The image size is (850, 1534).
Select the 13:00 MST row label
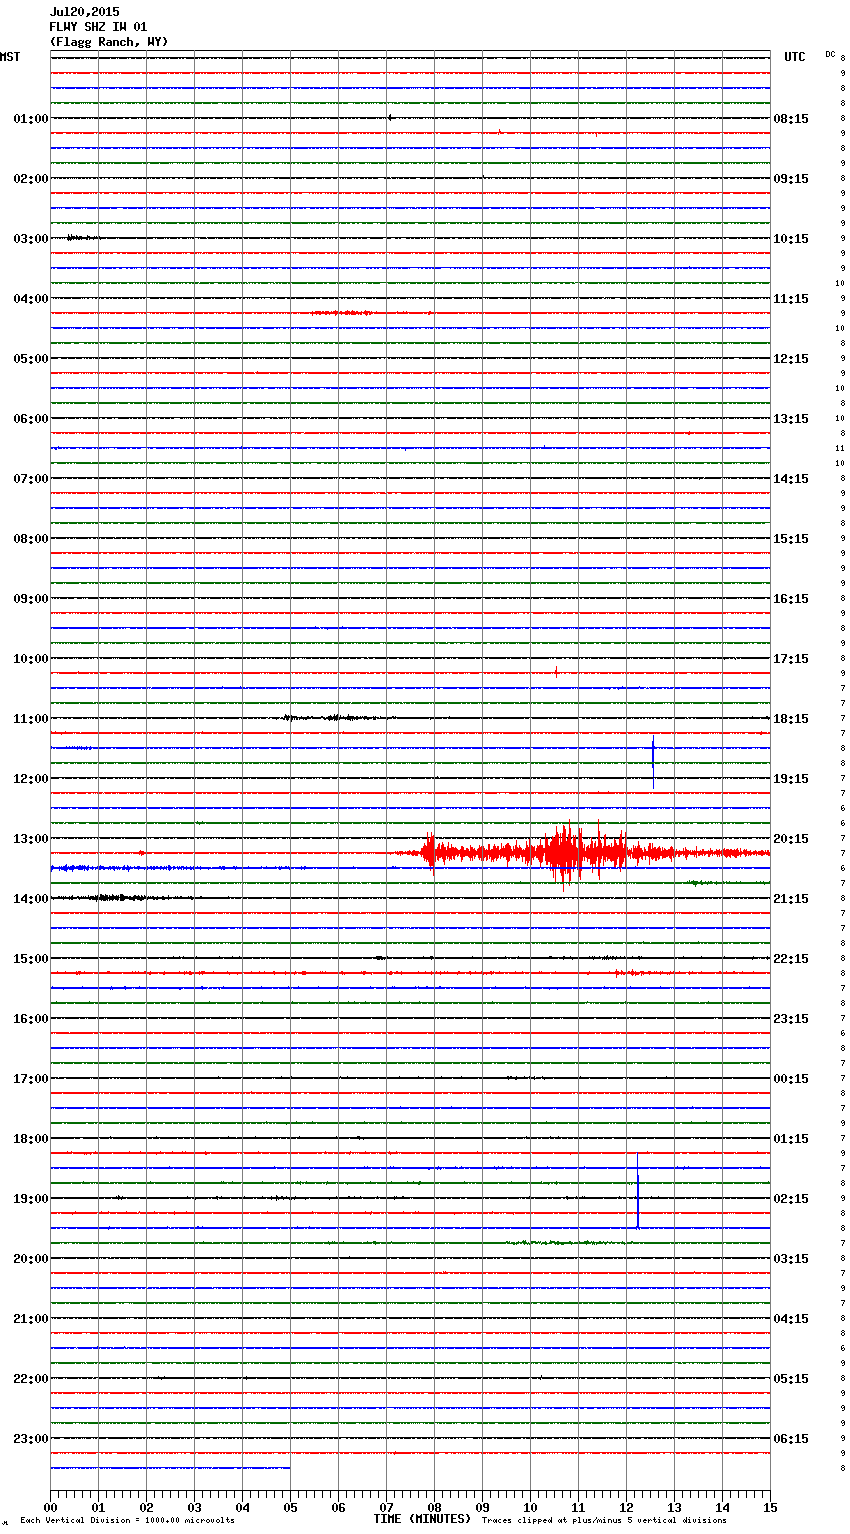31,839
